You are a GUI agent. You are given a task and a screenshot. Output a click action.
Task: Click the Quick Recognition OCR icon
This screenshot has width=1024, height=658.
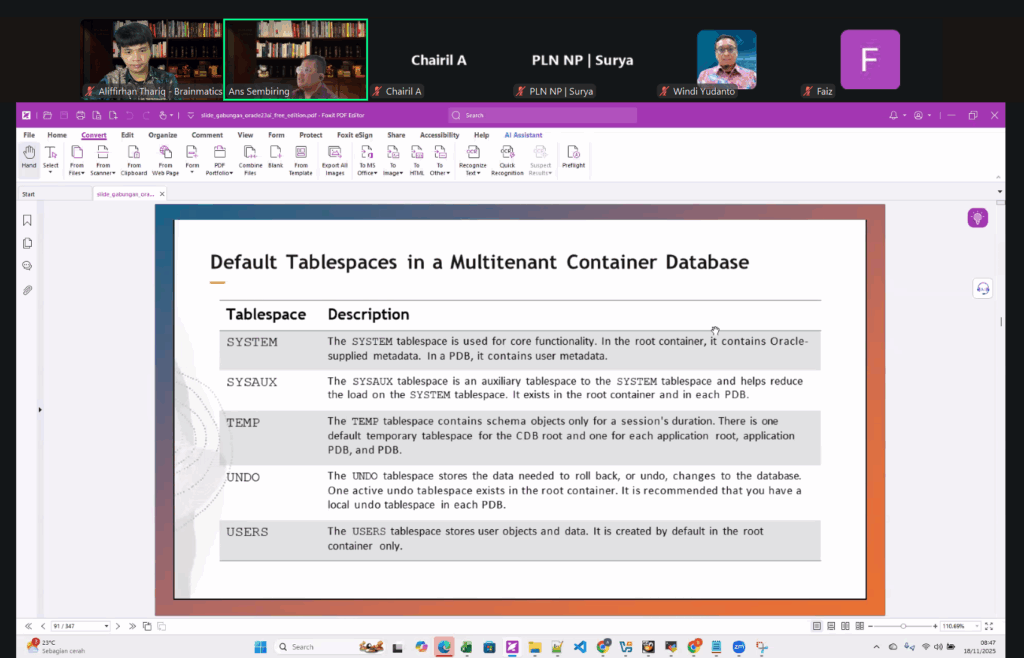coord(507,159)
